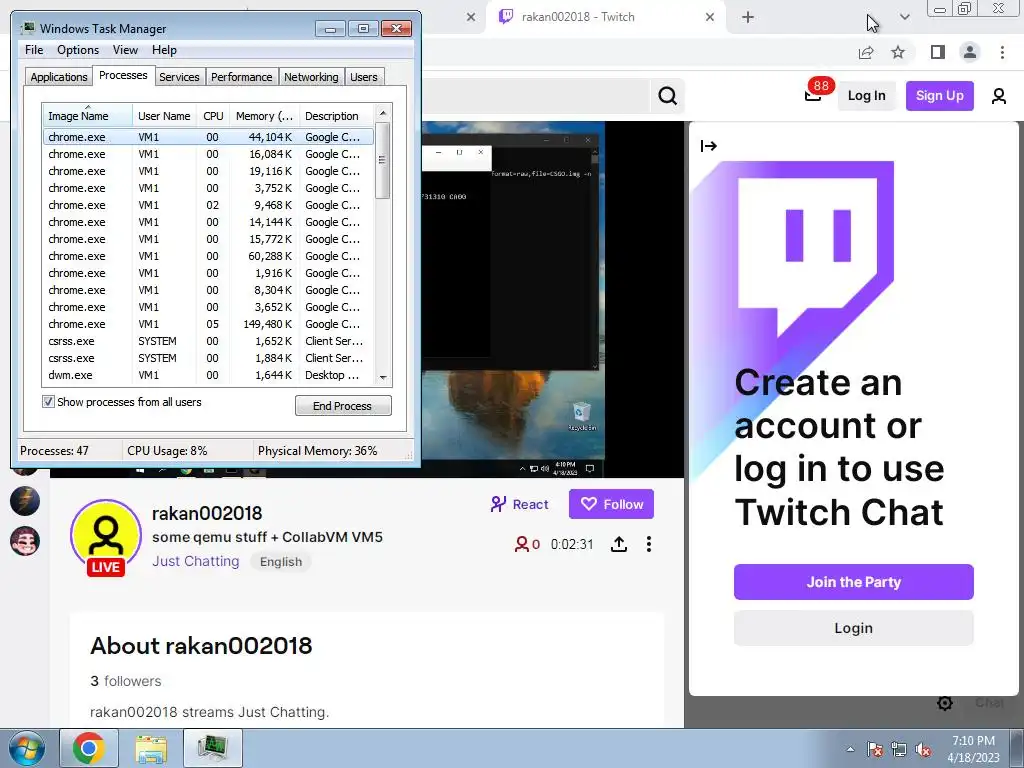
Task: Click the network tray icon
Action: pyautogui.click(x=899, y=750)
